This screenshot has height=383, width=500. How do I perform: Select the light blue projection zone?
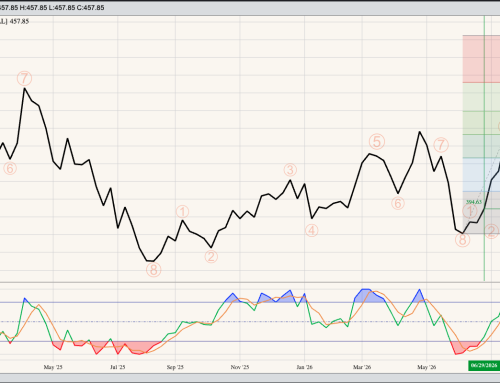tap(481, 175)
